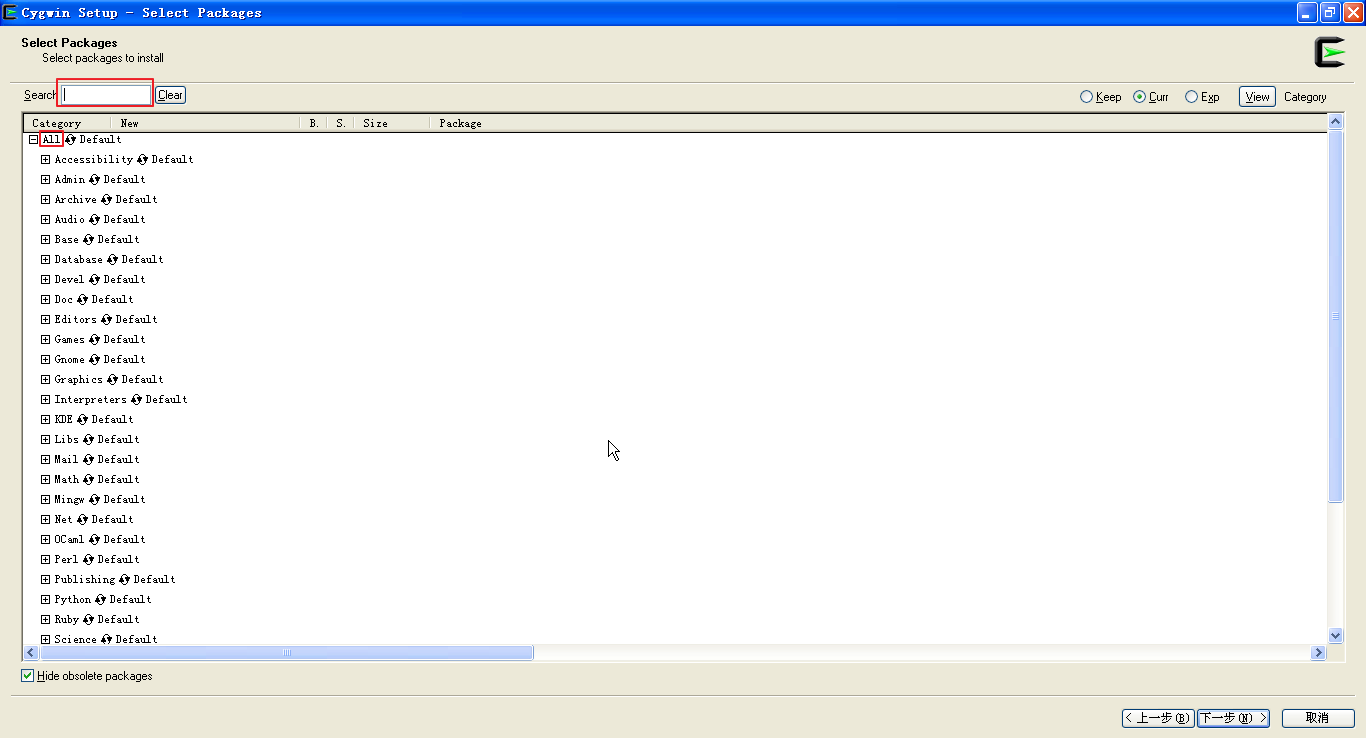The width and height of the screenshot is (1366, 738).
Task: Click the S. column header
Action: click(x=341, y=123)
